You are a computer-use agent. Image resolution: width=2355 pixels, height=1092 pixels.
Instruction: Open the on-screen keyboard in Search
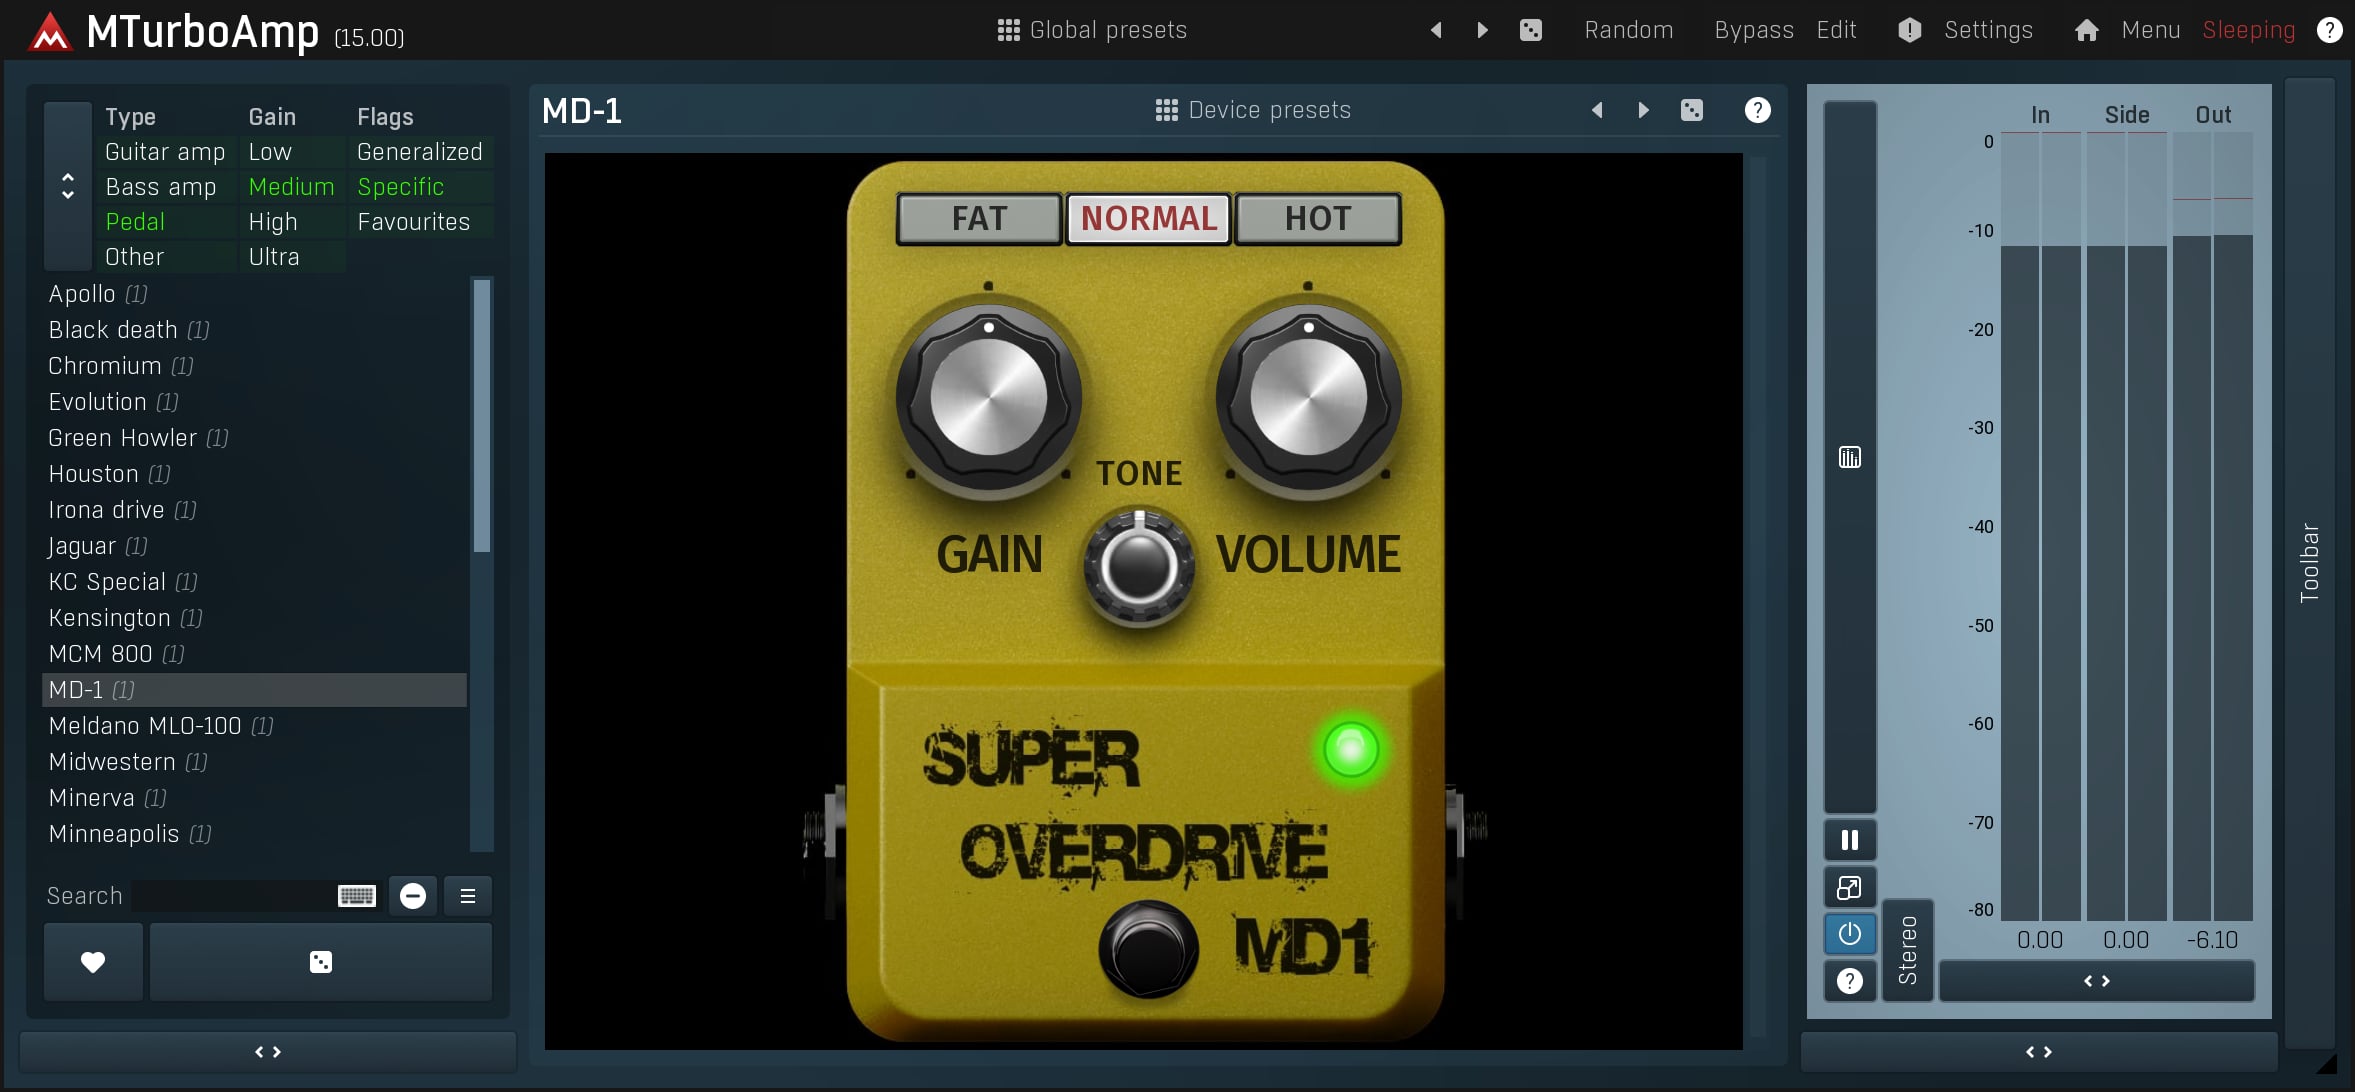coord(356,896)
